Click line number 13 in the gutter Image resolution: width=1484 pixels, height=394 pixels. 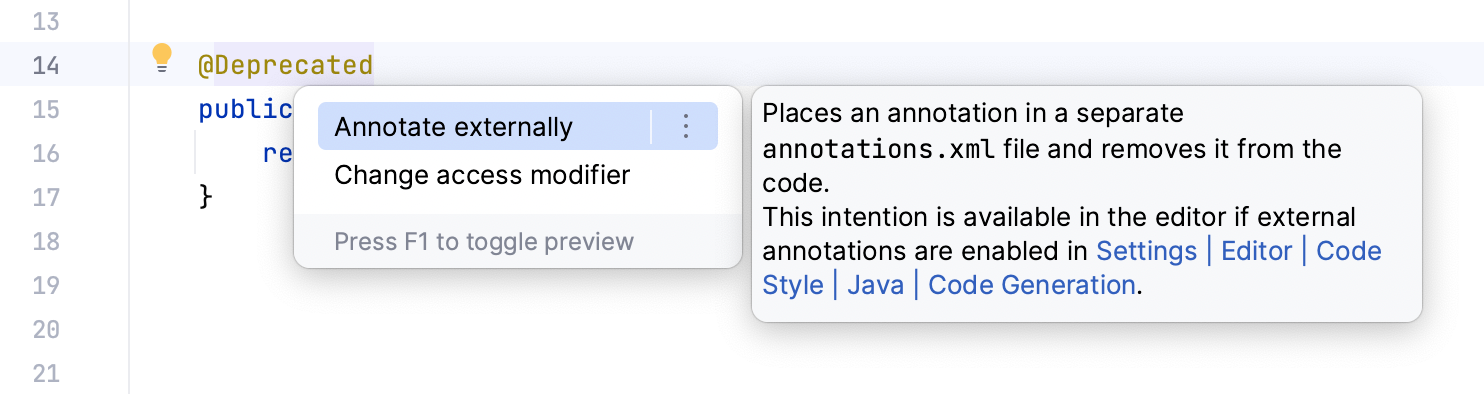[45, 22]
